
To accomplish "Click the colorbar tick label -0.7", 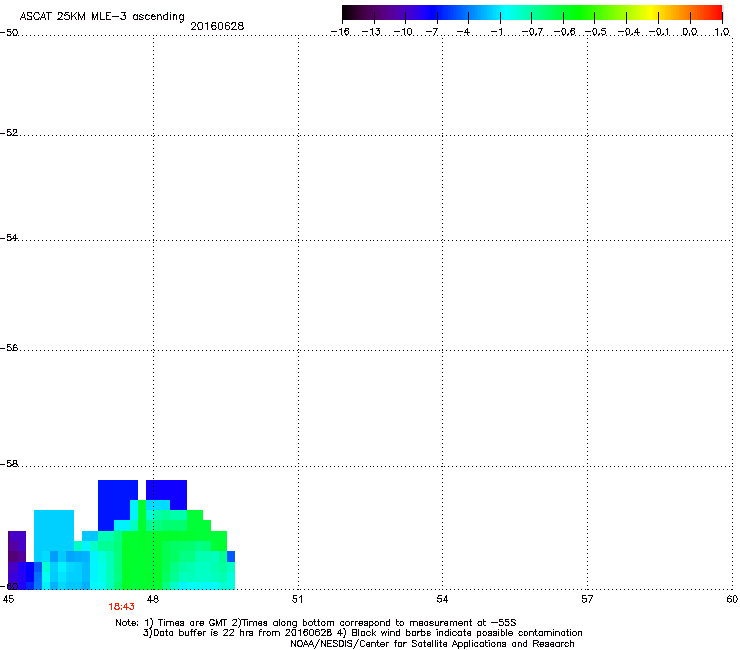I will pos(532,32).
